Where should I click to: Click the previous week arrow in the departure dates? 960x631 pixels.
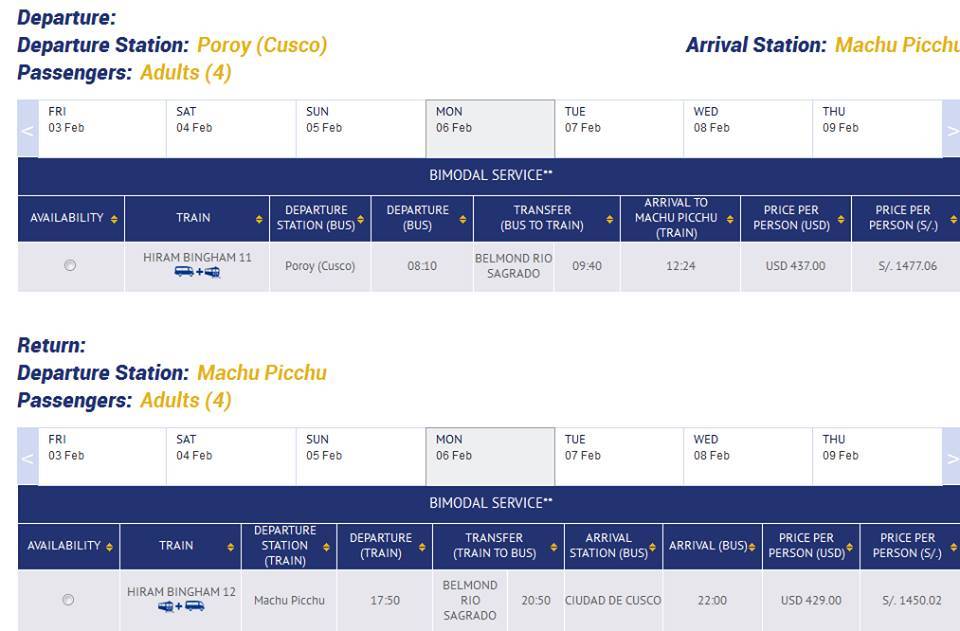tap(28, 129)
